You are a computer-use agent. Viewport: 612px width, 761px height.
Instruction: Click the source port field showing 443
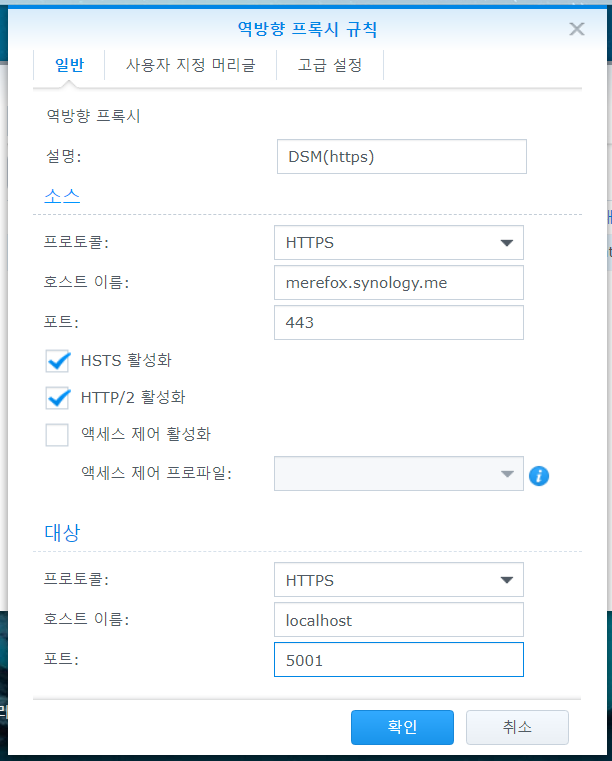[398, 322]
